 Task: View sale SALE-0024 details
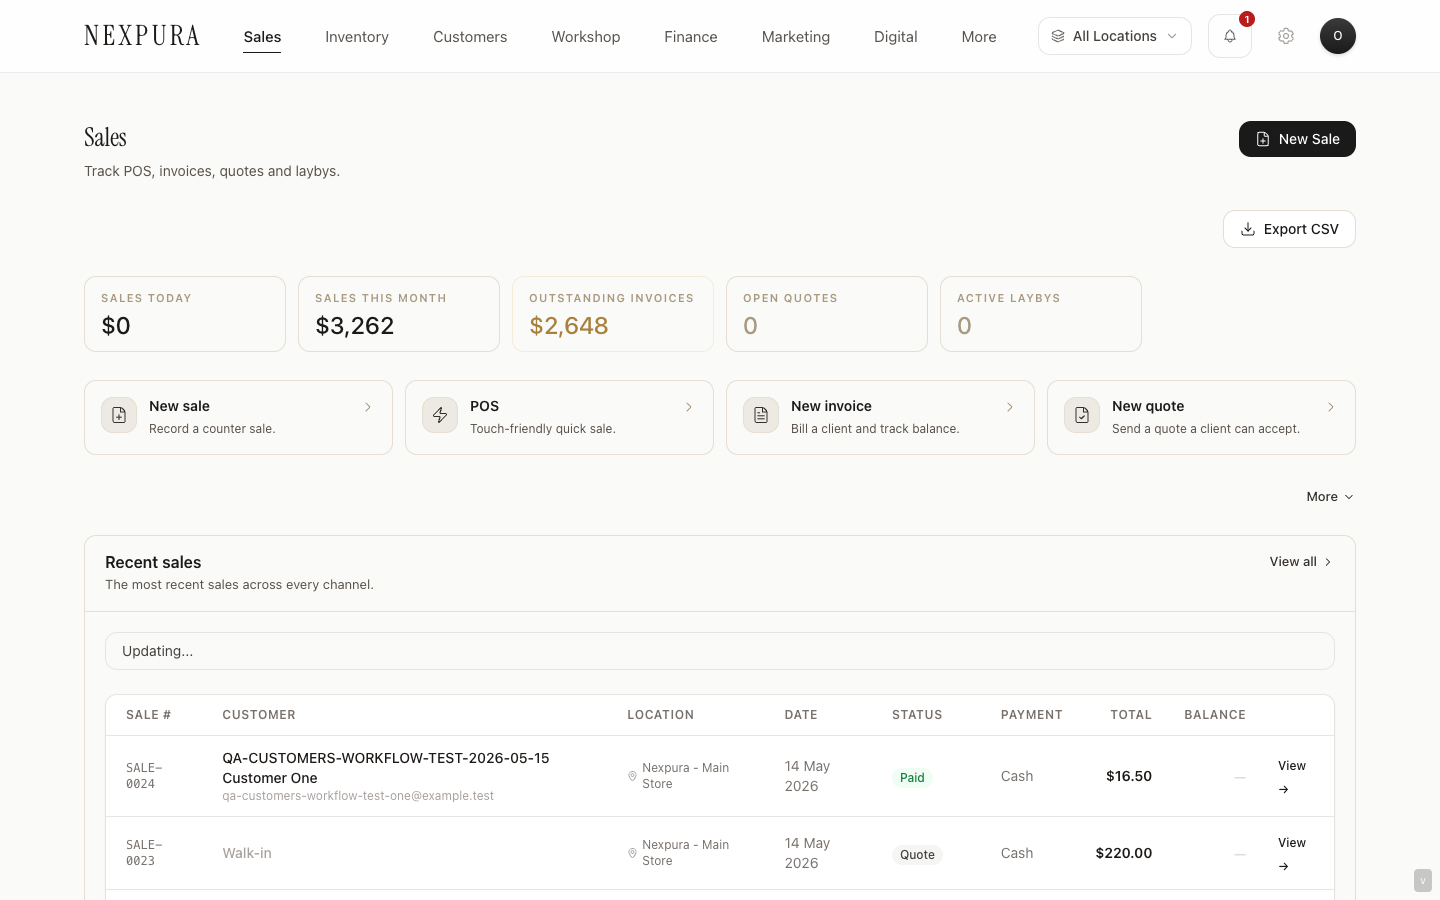(x=1292, y=776)
